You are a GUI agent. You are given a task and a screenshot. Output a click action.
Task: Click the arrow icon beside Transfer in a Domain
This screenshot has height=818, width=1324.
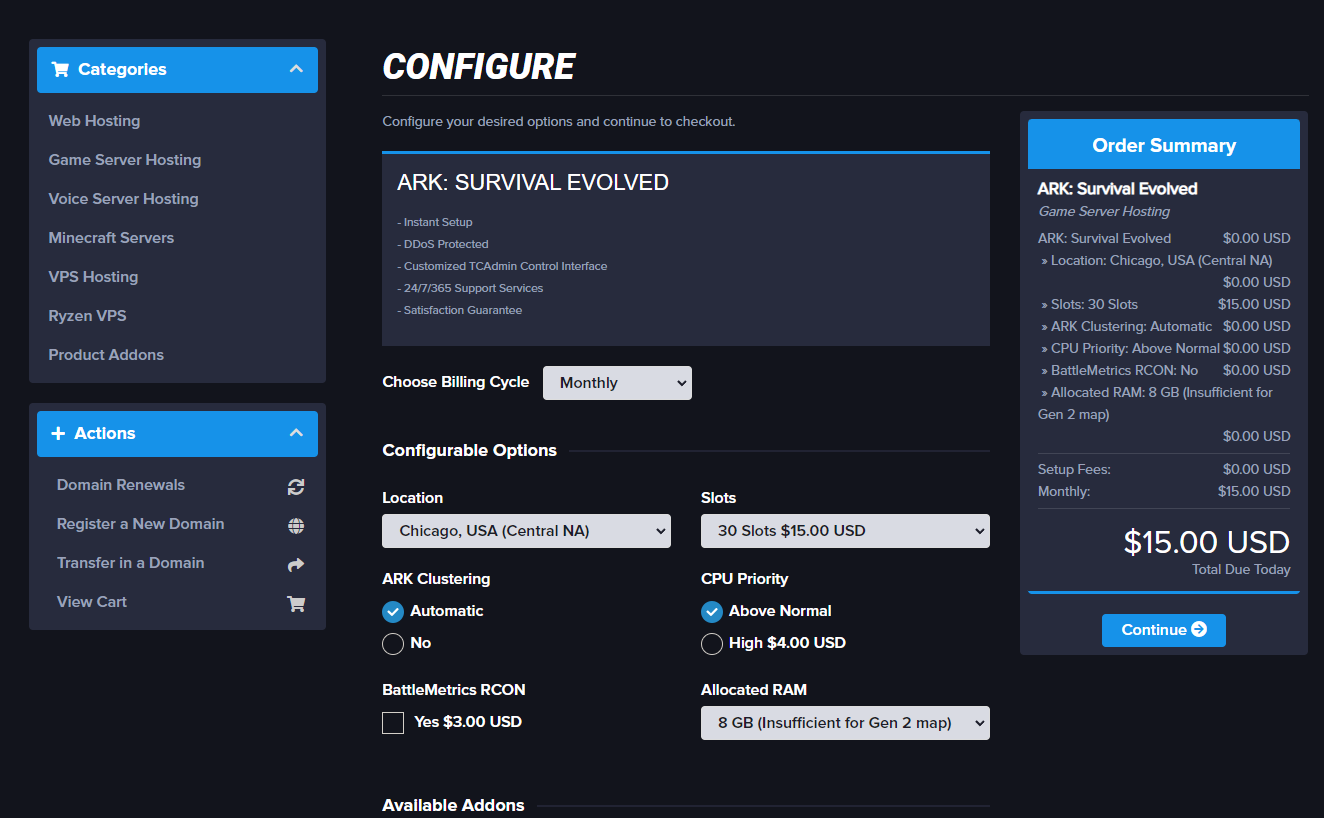point(295,563)
